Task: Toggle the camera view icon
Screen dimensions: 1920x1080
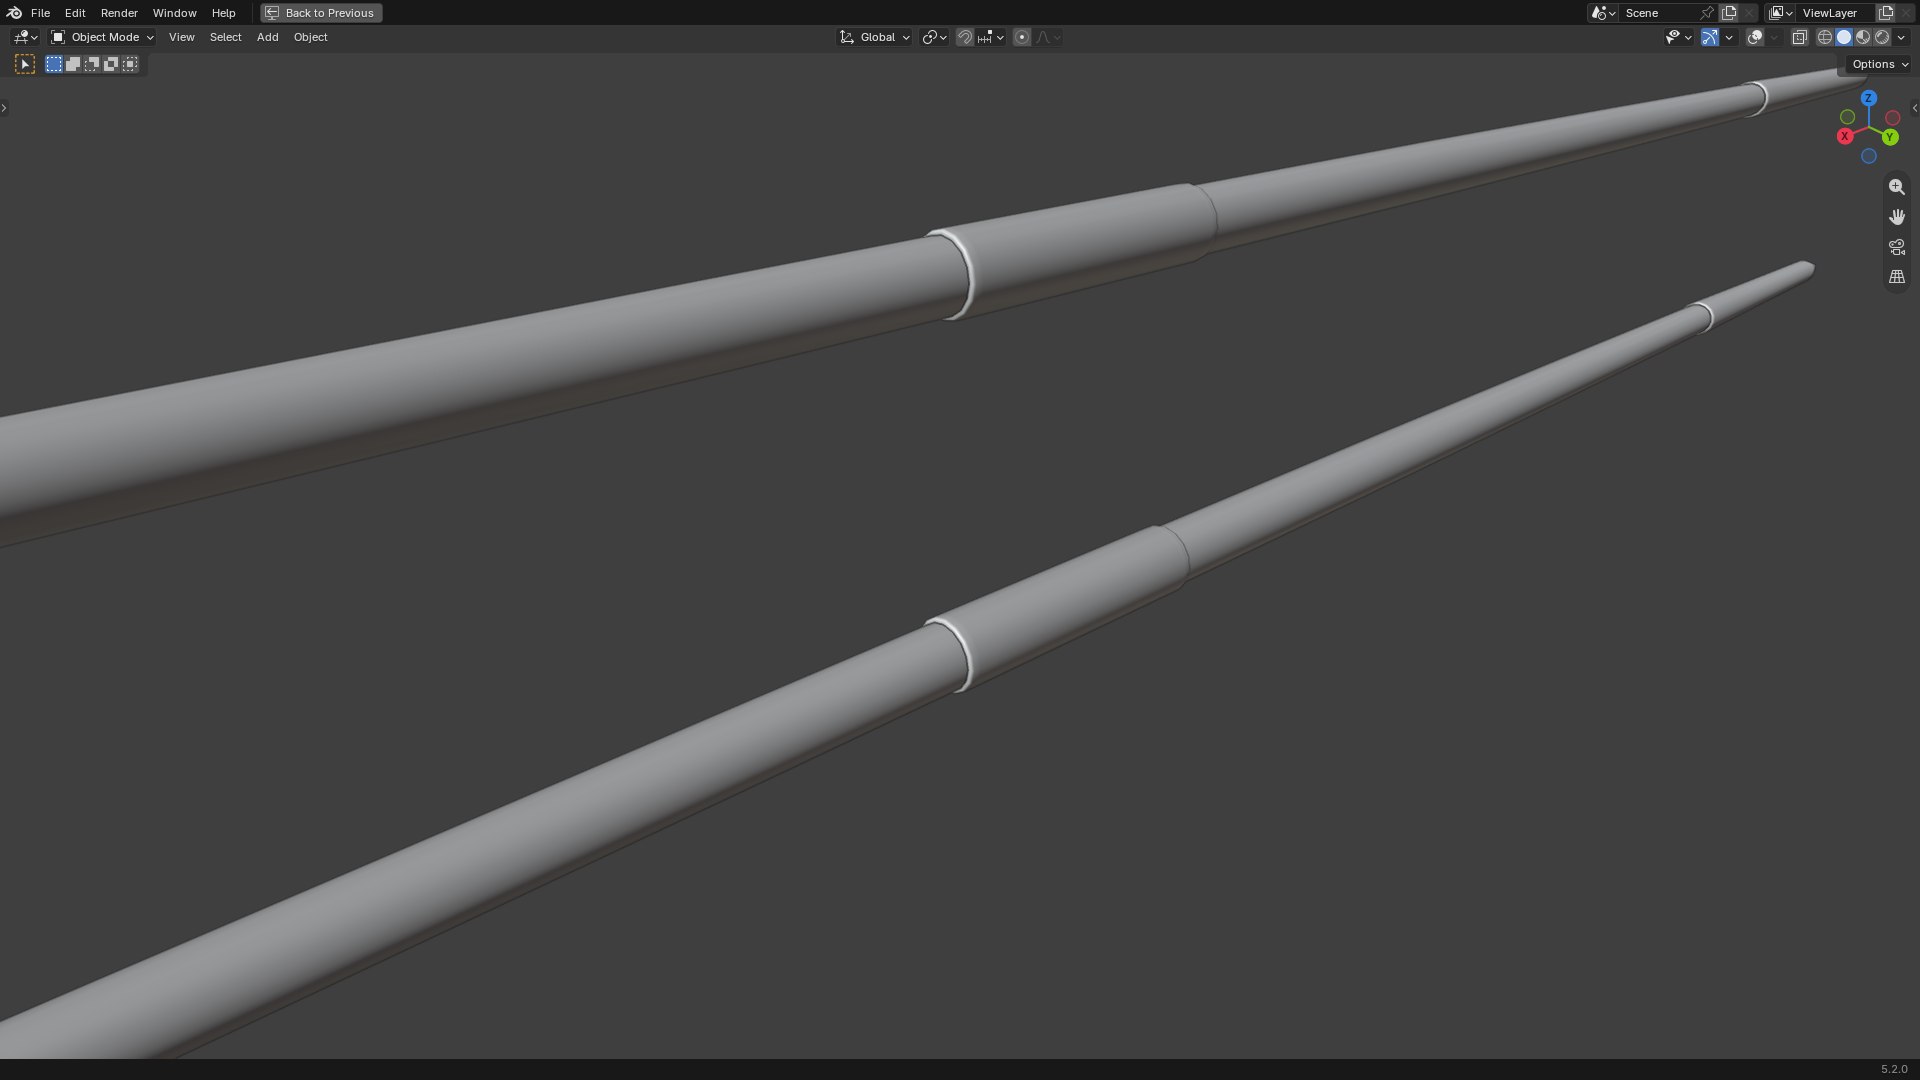Action: click(1897, 247)
